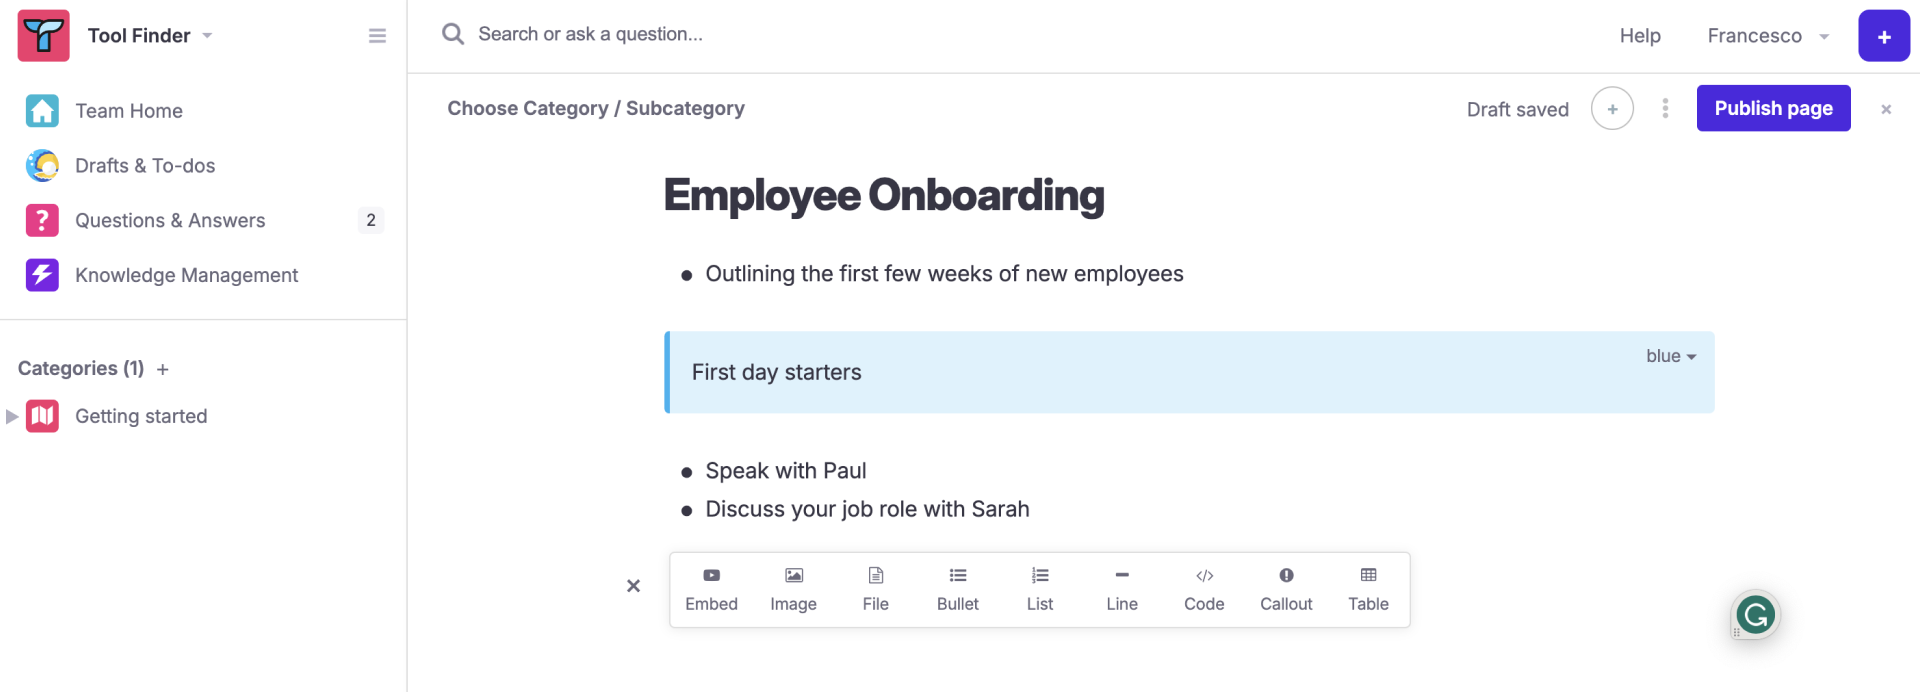
Task: Add a Callout block
Action: pyautogui.click(x=1286, y=590)
